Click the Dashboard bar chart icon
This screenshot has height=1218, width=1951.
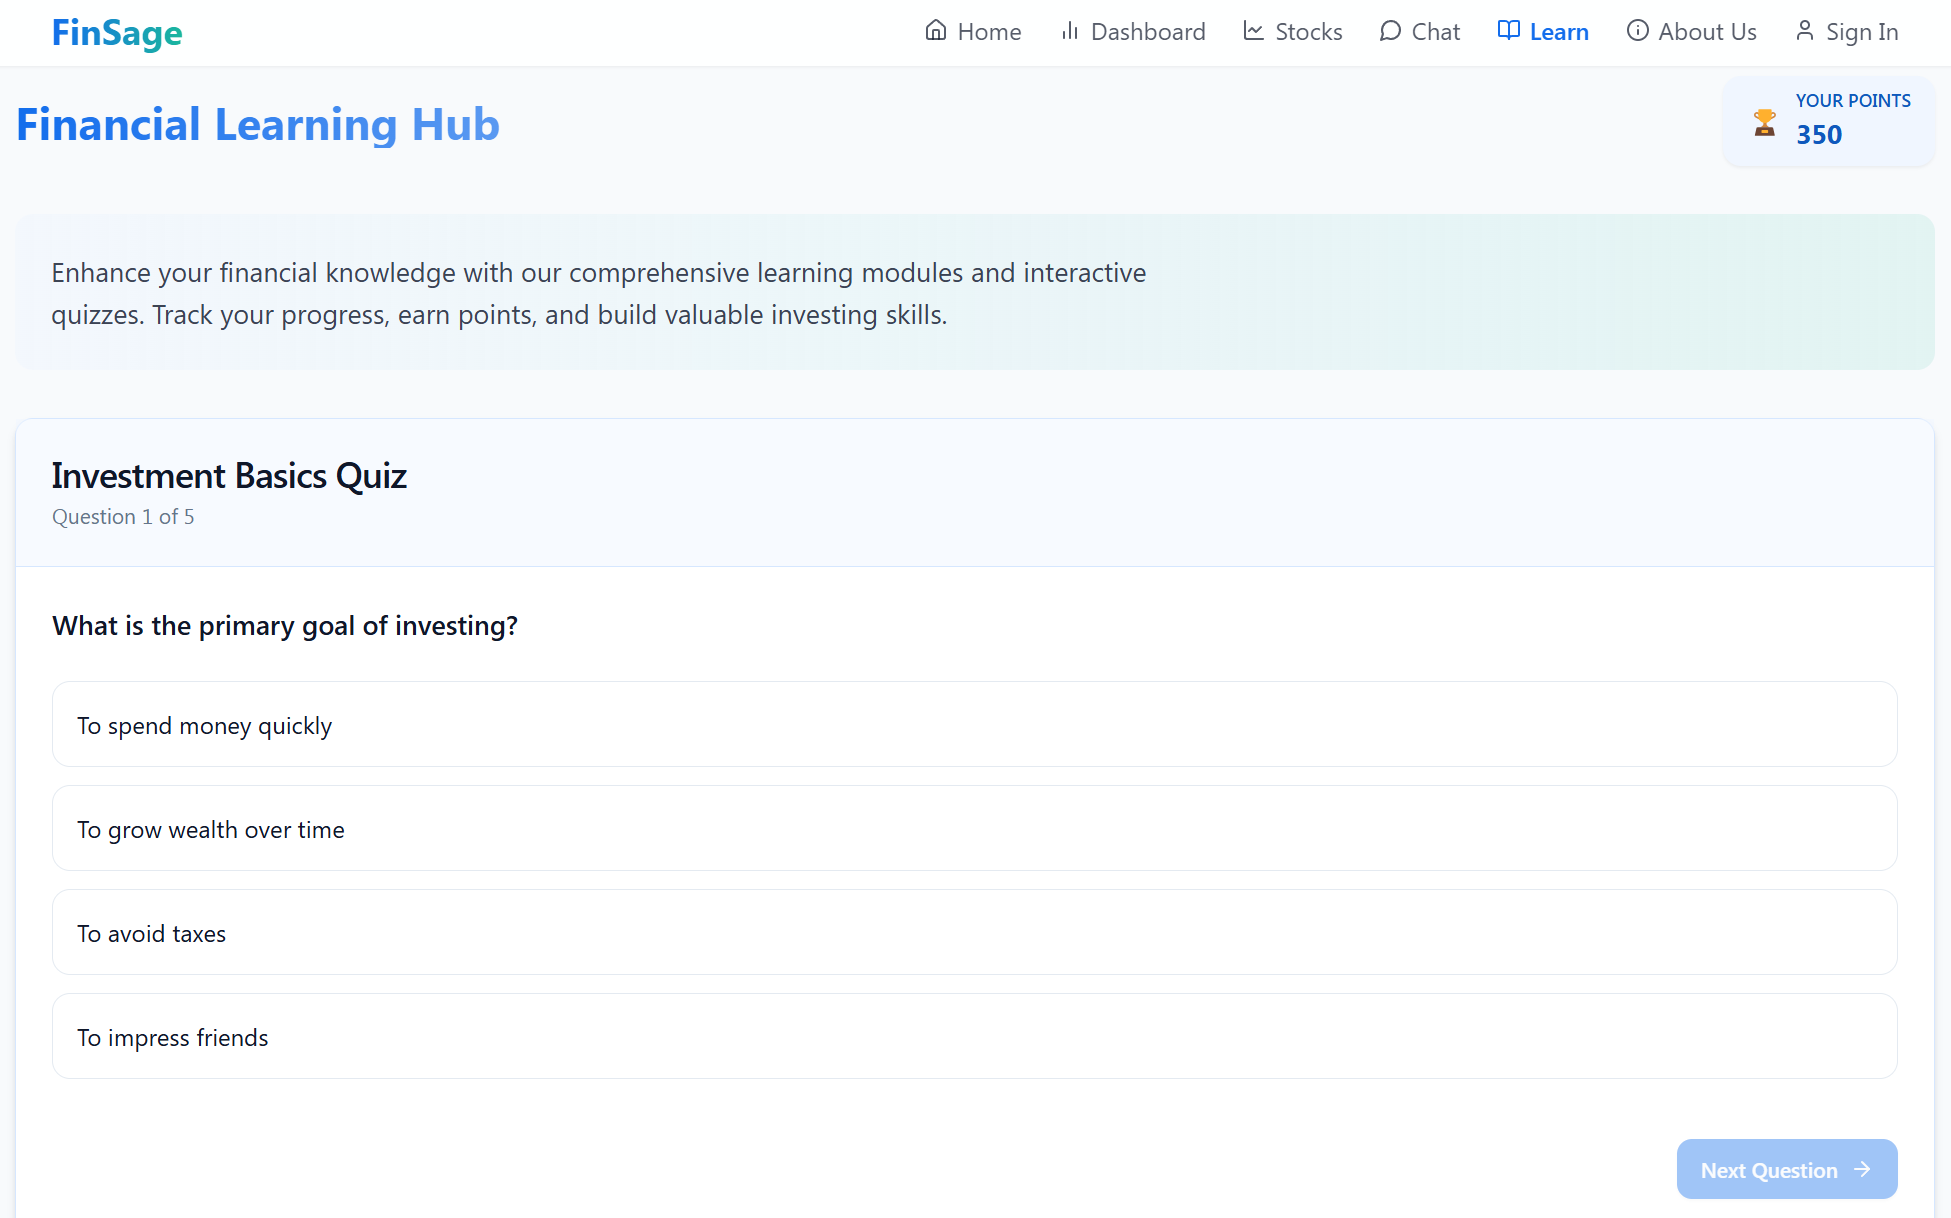click(1070, 31)
